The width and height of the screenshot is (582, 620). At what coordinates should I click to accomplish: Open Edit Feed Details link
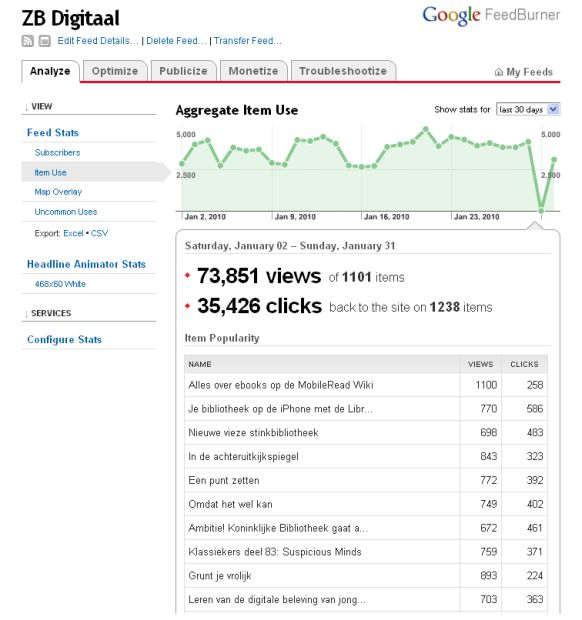coord(98,41)
